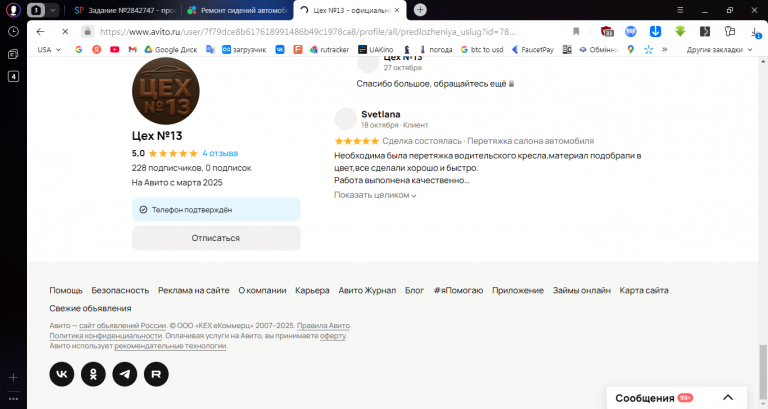768x409 pixels.
Task: Open the btc to usd bookmark
Action: pyautogui.click(x=482, y=49)
